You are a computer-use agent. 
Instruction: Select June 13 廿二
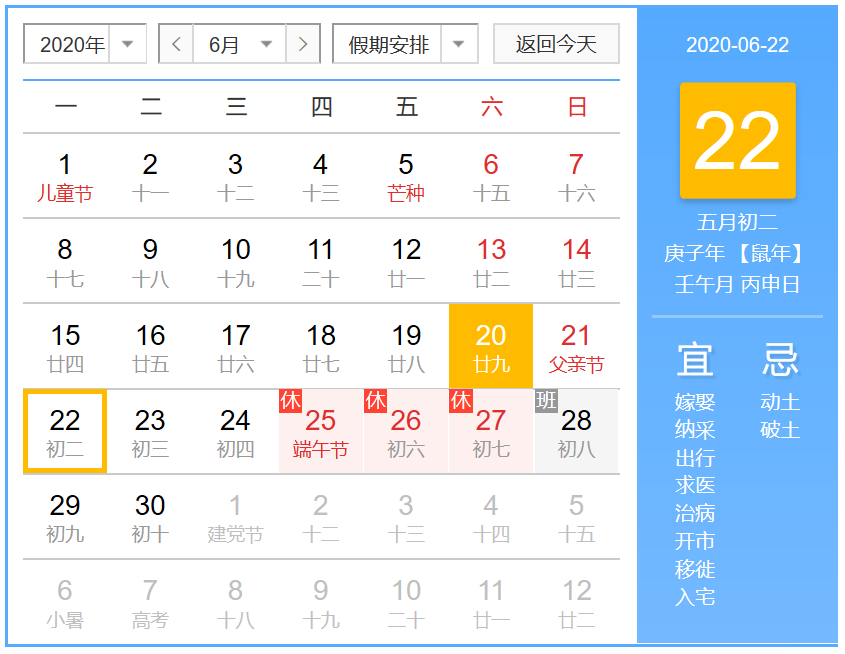(491, 262)
